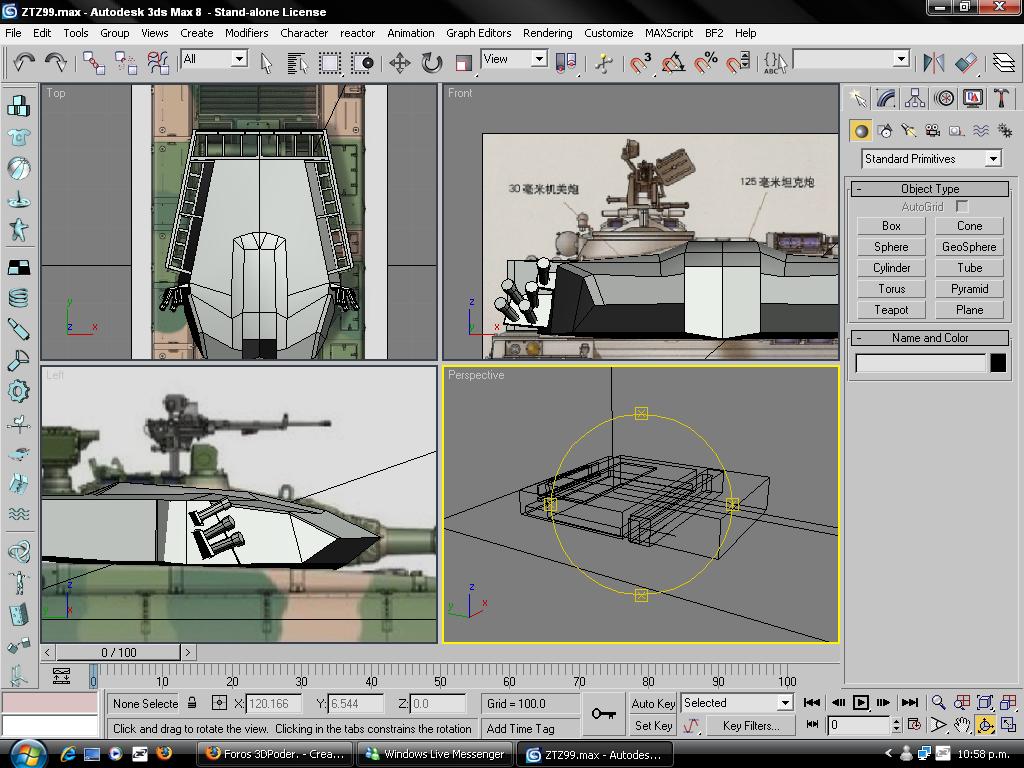The image size is (1024, 768).
Task: Open the Standard Primitives dropdown
Action: (931, 159)
